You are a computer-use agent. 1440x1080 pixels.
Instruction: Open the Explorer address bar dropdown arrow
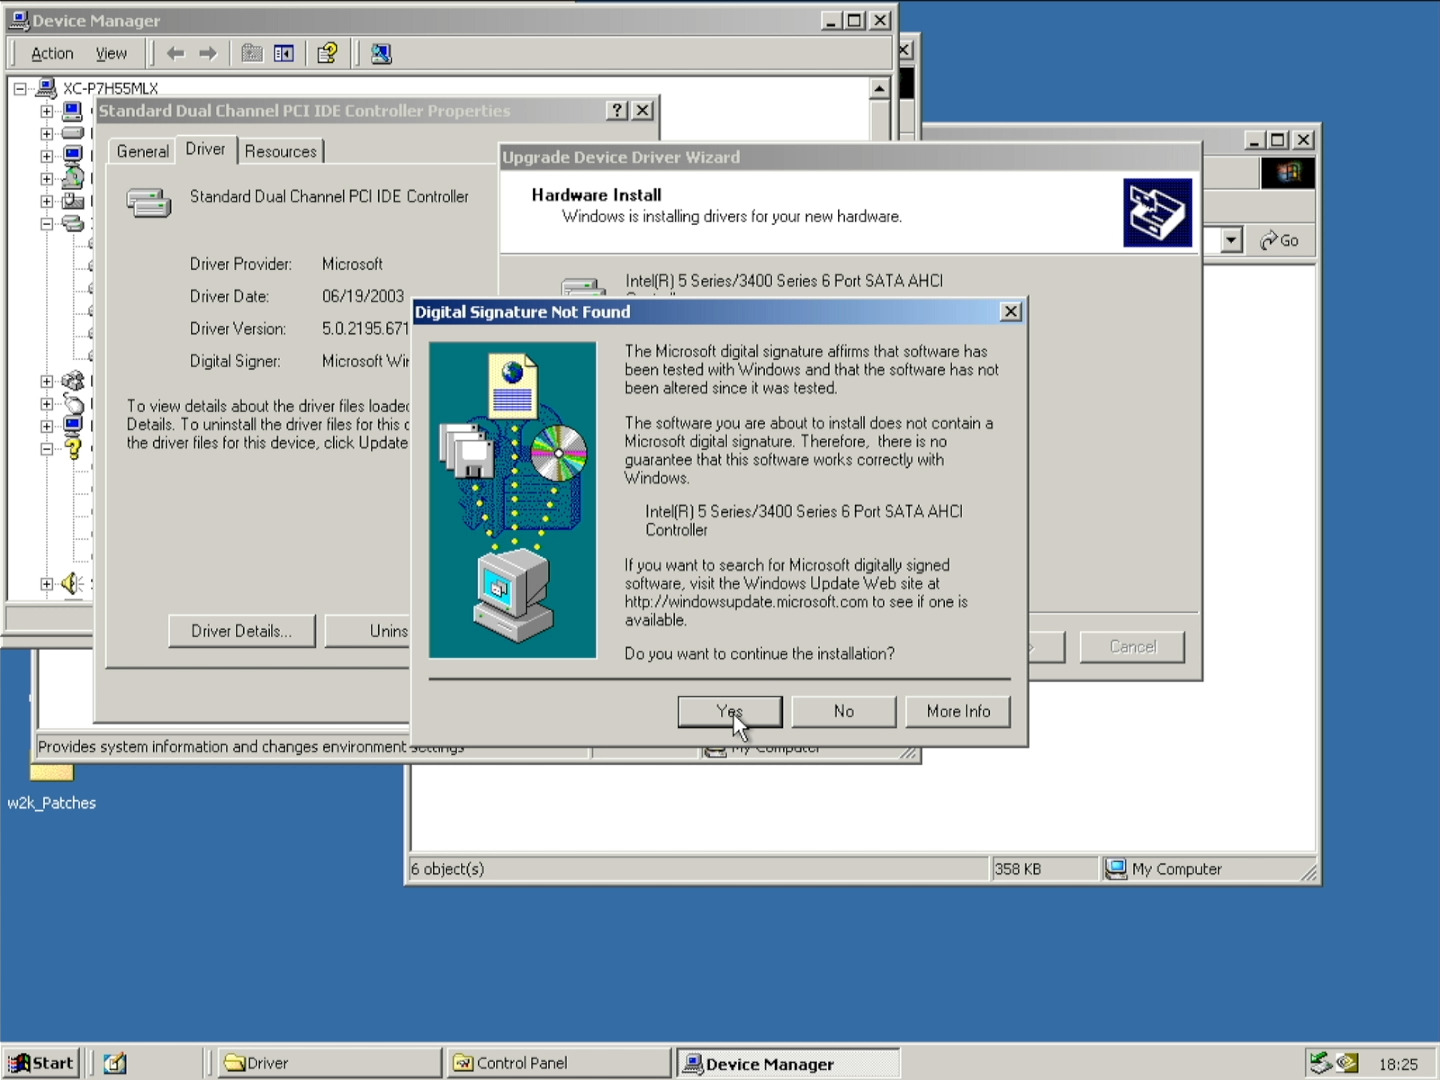click(1231, 240)
